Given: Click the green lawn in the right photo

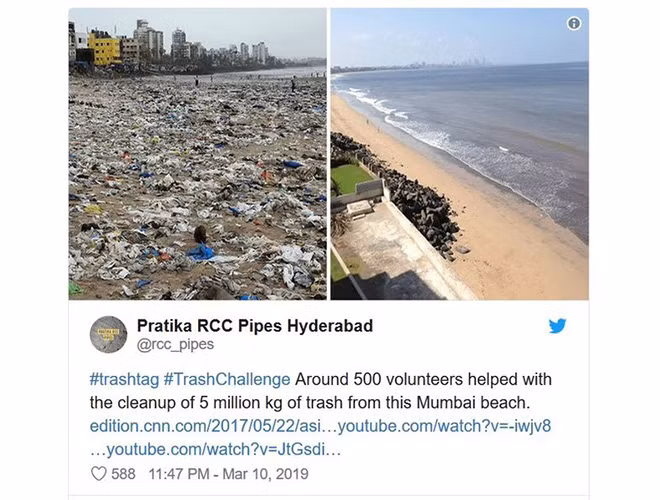Looking at the screenshot, I should (350, 178).
